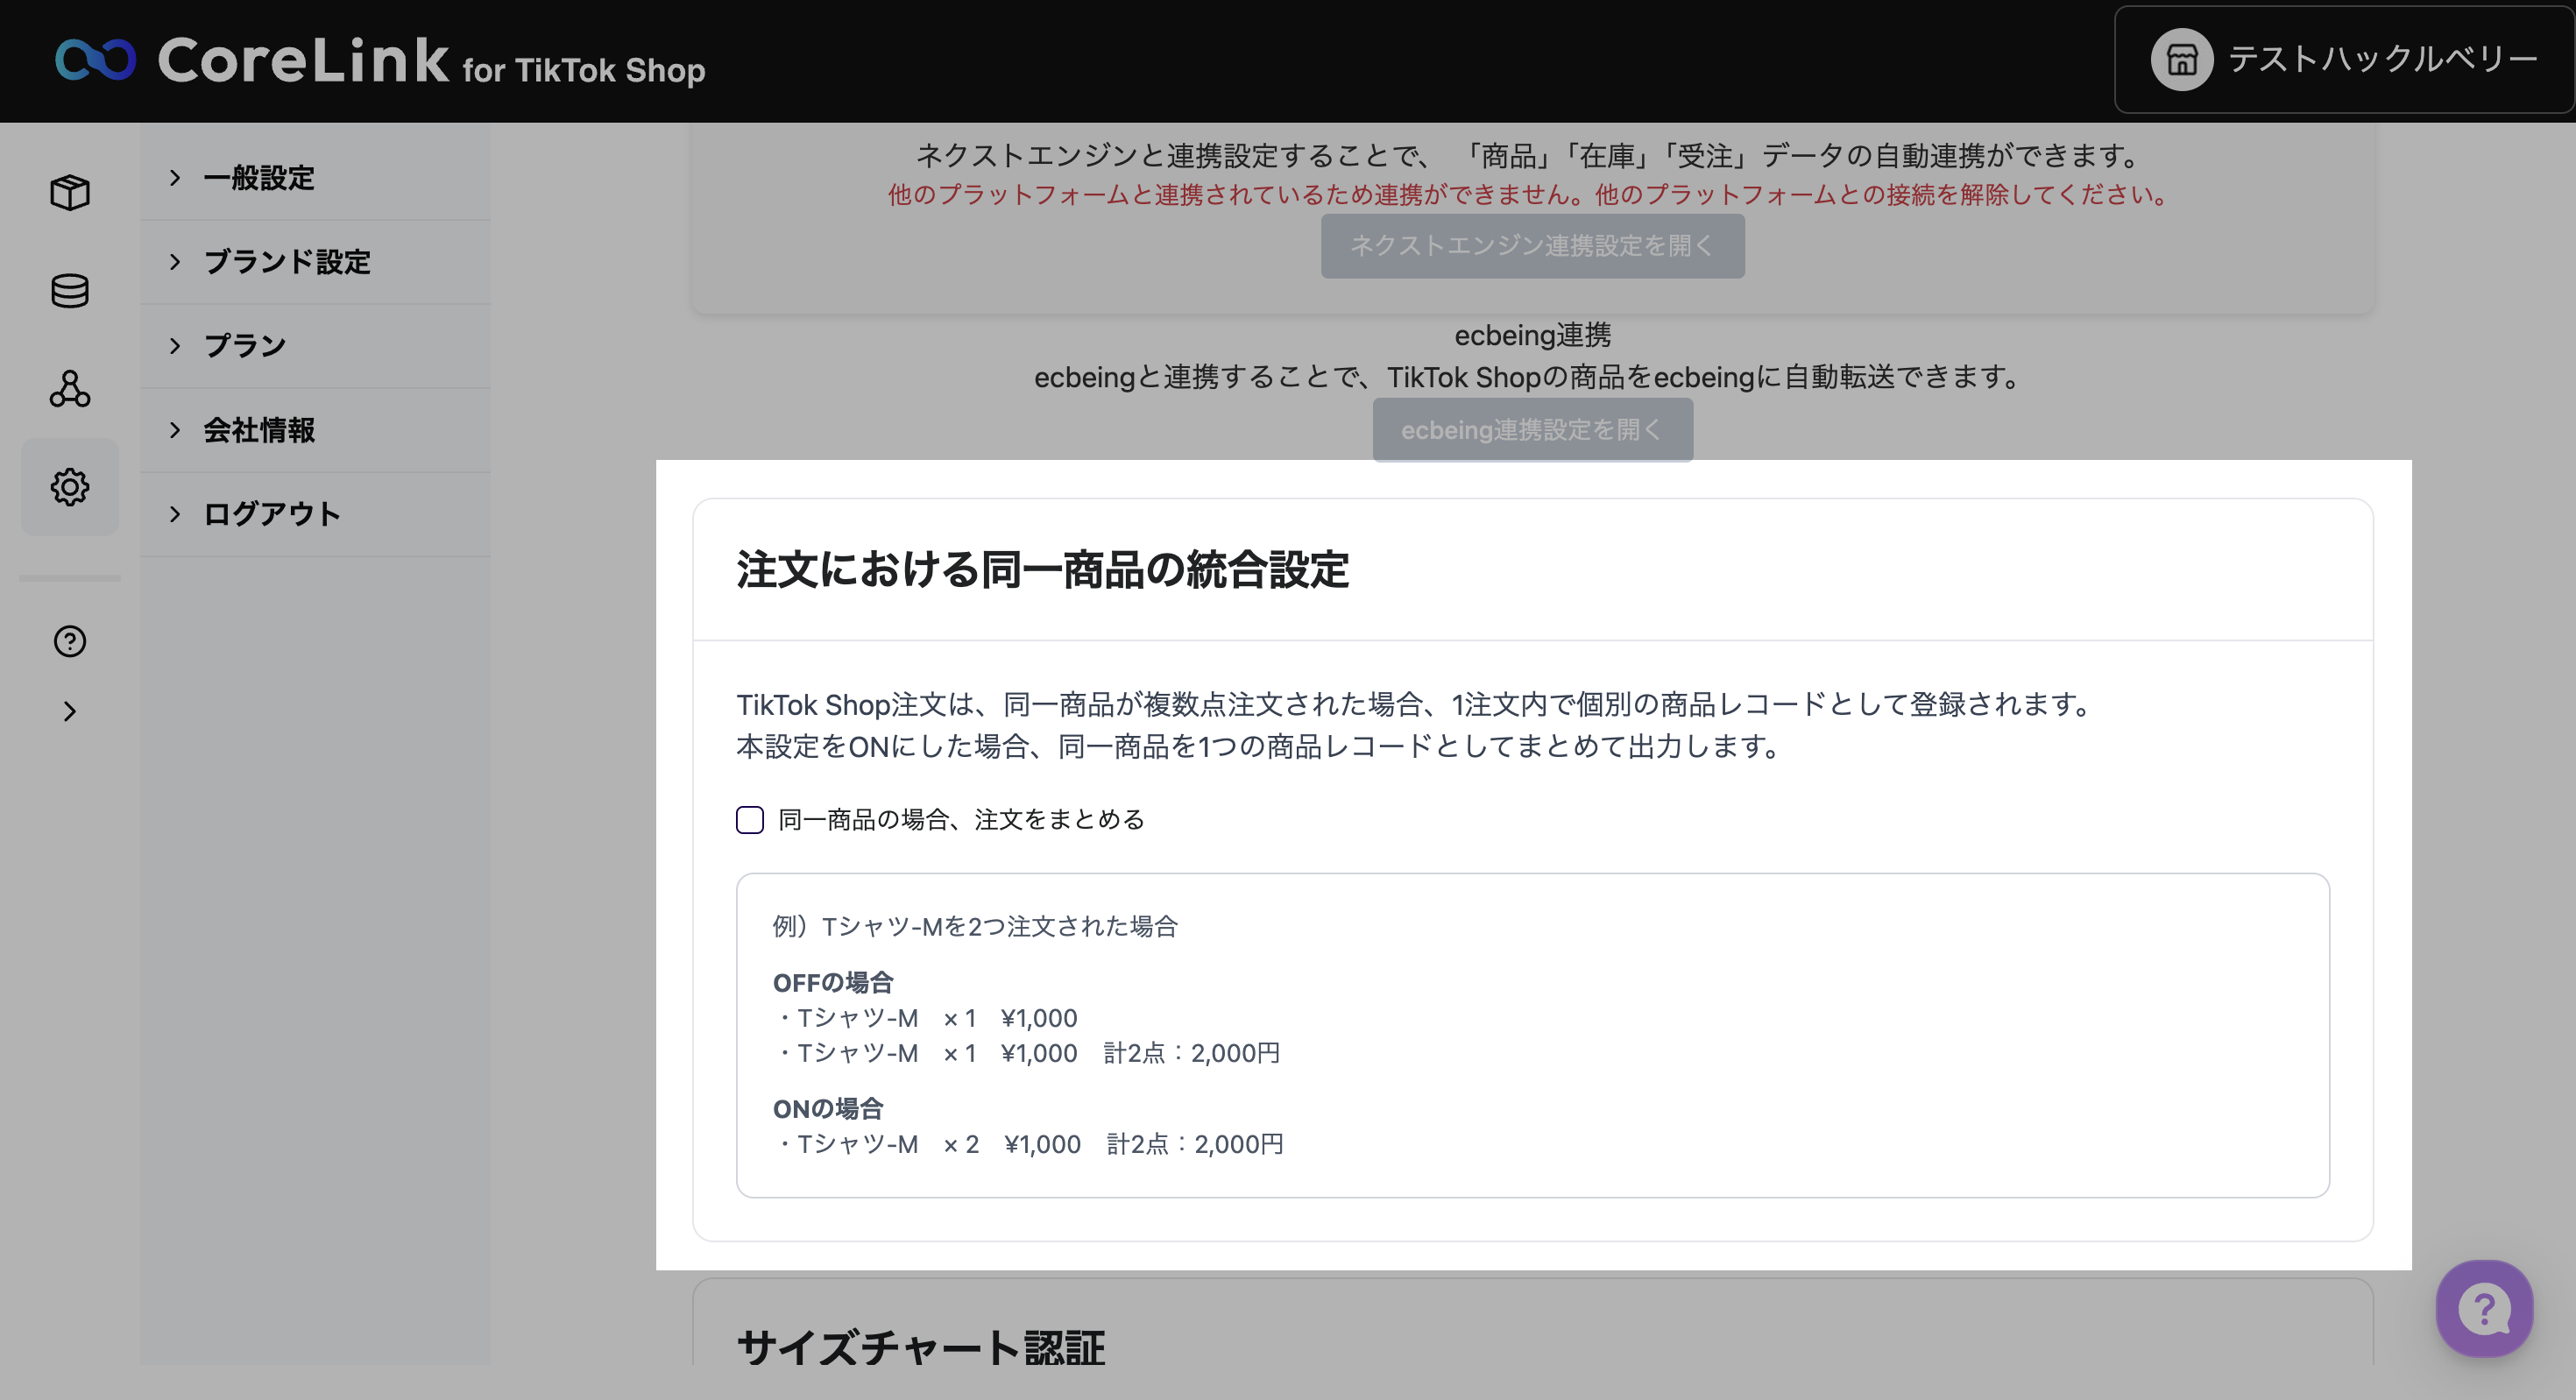Expand the ブランド設定 chevron
The image size is (2576, 1400).
coord(176,262)
